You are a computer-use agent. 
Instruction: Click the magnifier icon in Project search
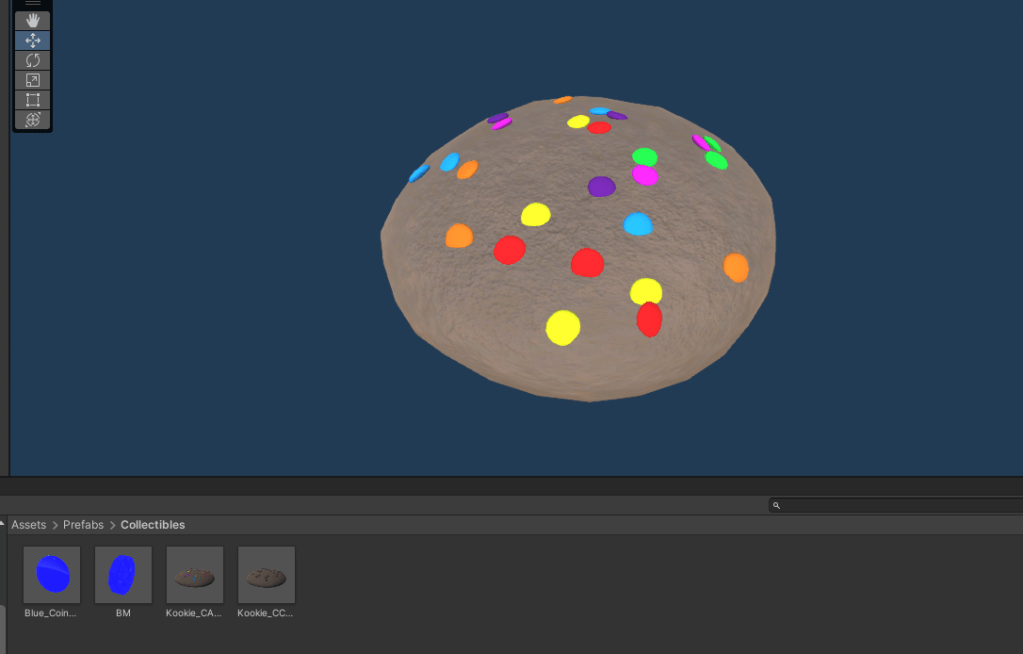tap(776, 506)
